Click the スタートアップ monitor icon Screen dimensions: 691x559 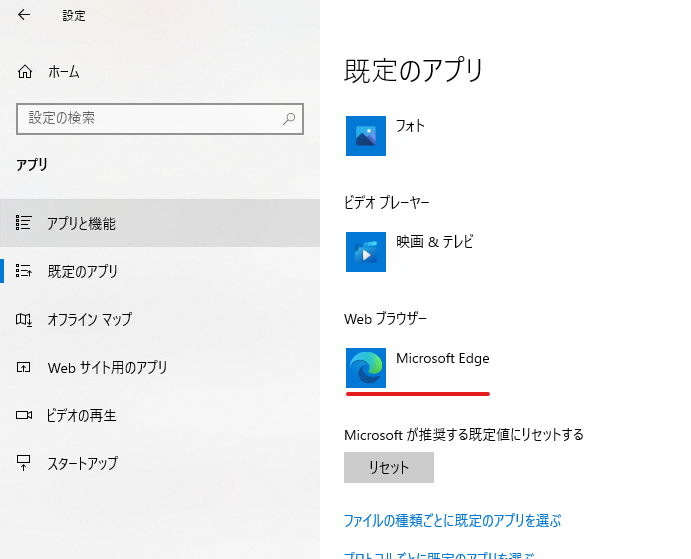25,463
